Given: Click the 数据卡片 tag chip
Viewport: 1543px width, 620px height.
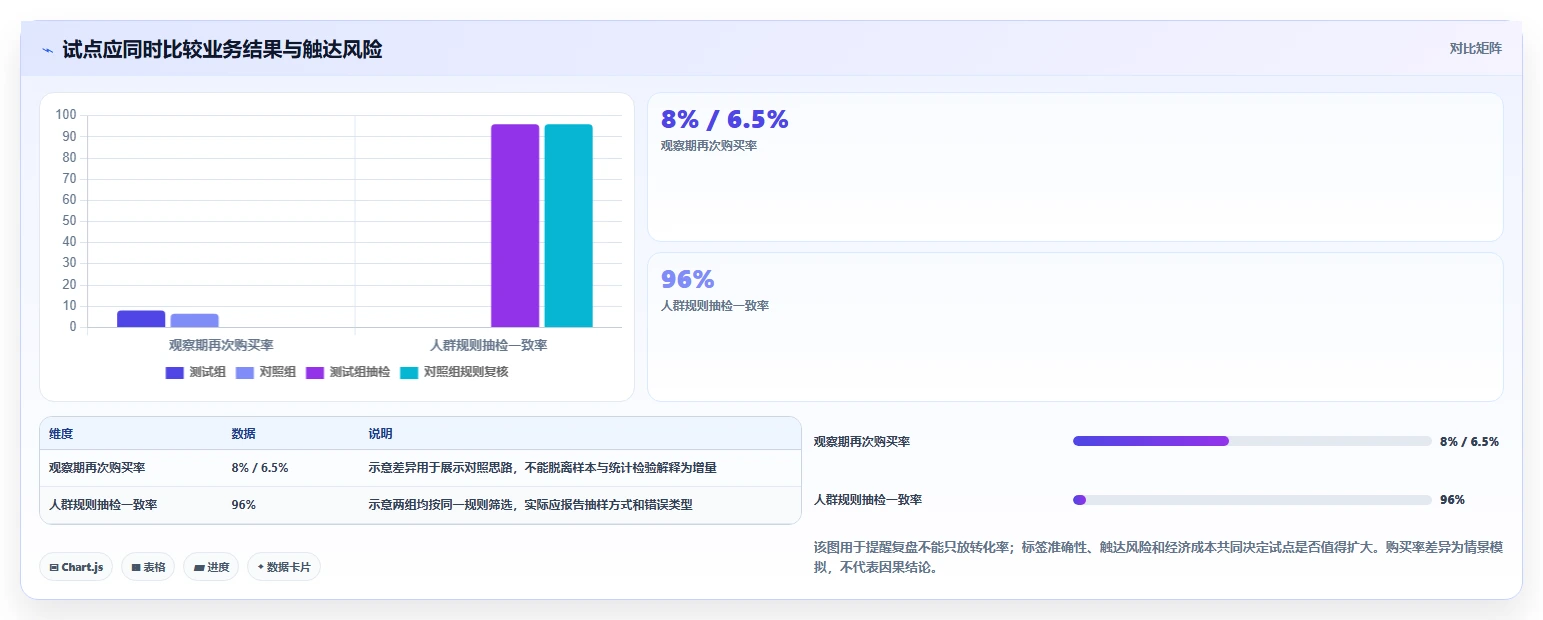Looking at the screenshot, I should tap(284, 567).
